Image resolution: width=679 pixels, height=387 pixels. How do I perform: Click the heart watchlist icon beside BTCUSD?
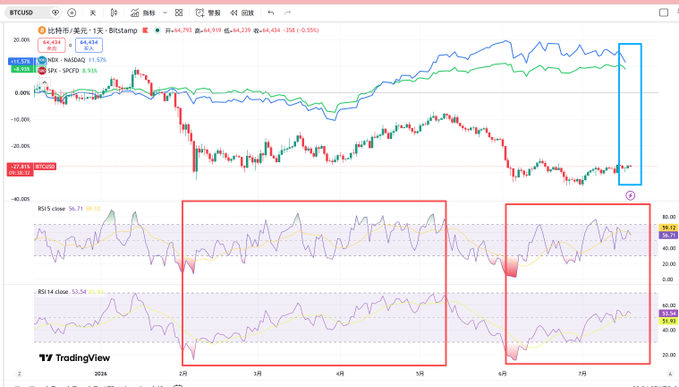[55, 13]
